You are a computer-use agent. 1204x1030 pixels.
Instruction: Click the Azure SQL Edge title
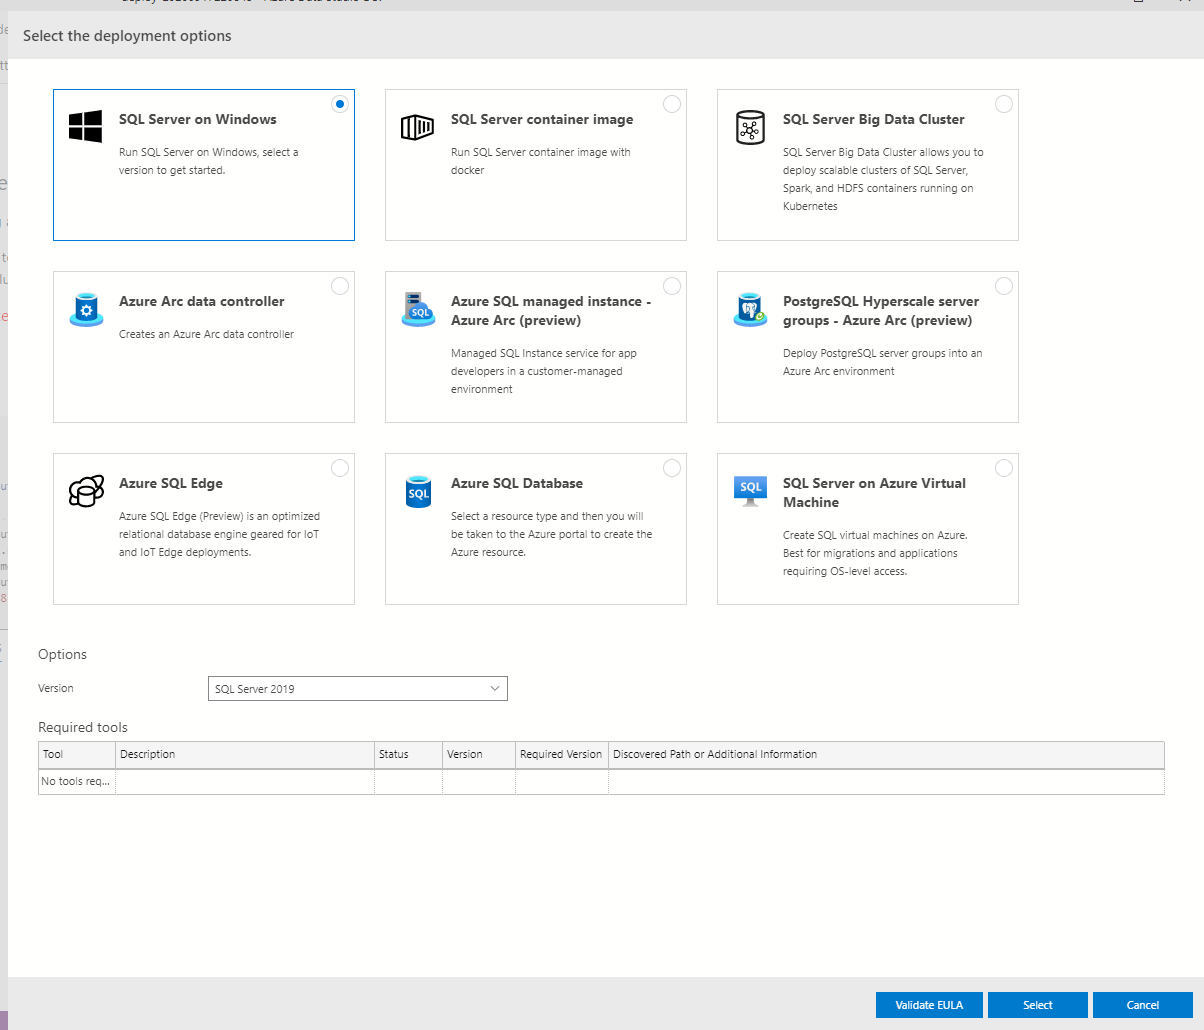pyautogui.click(x=171, y=483)
